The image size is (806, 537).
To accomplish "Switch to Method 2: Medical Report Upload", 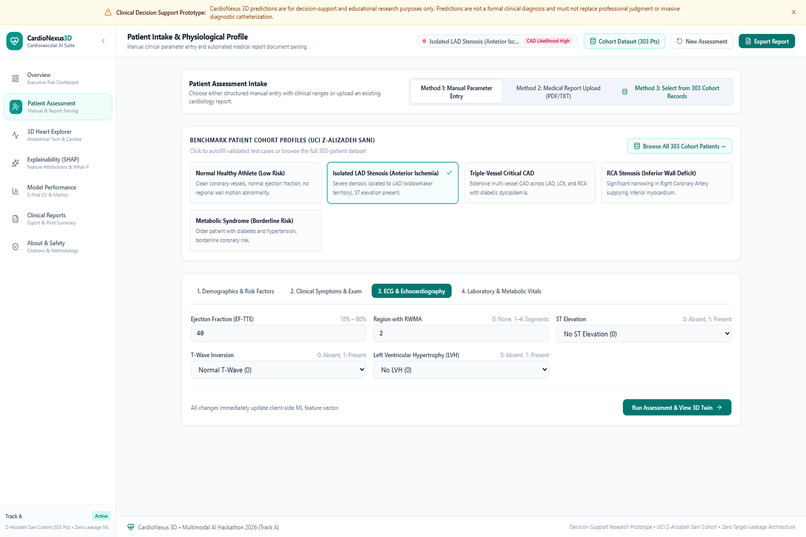I will [x=558, y=92].
